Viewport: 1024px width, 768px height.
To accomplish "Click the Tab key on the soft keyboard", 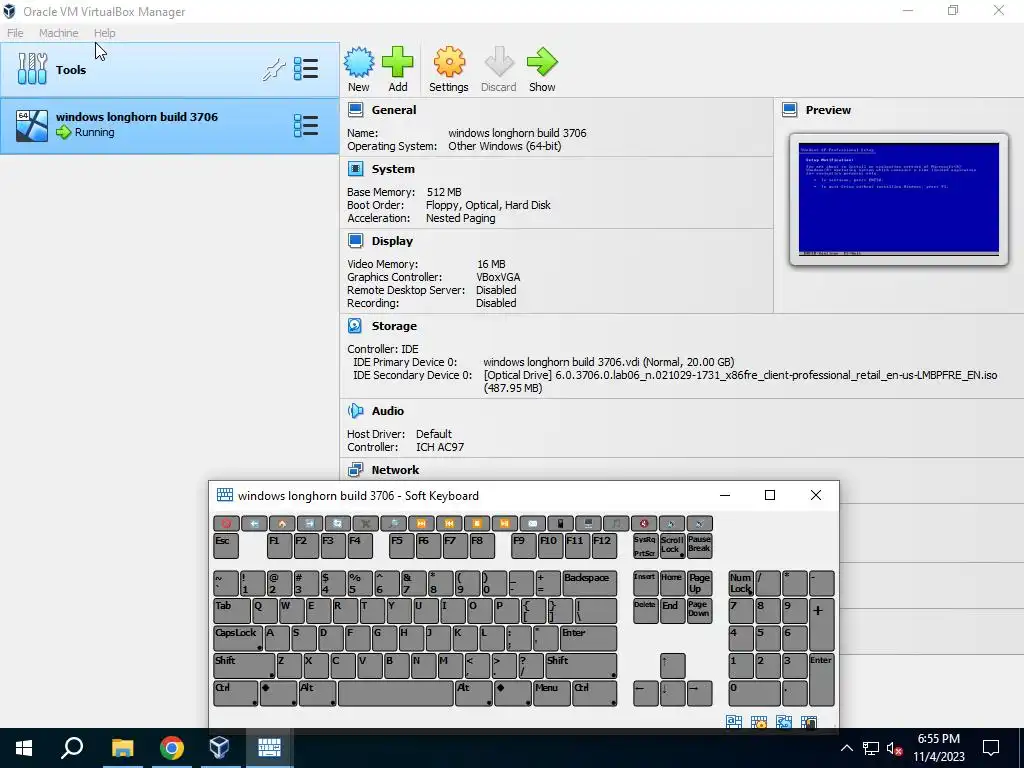I will point(232,611).
